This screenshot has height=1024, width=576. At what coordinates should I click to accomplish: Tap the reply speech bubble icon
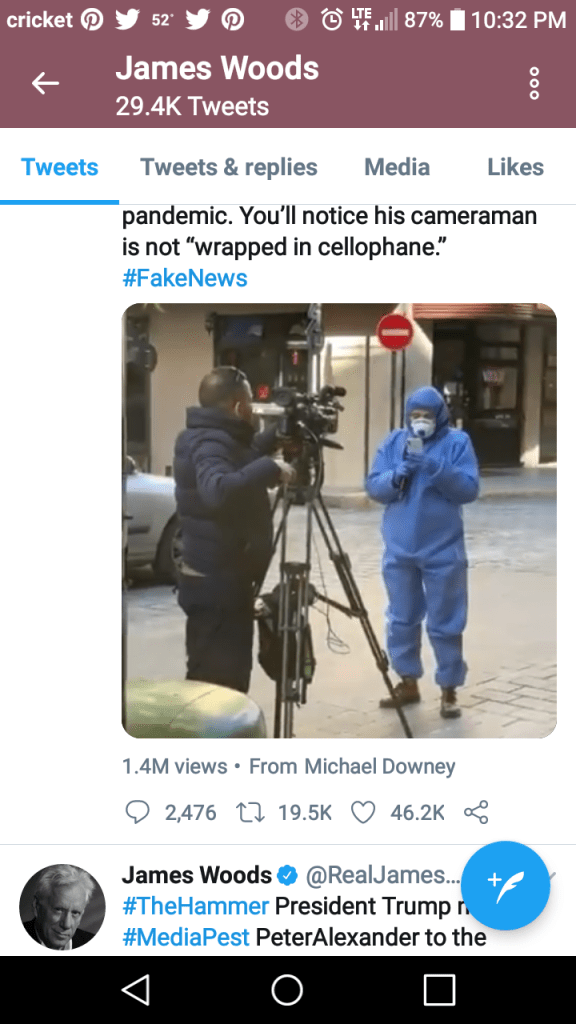pyautogui.click(x=137, y=812)
